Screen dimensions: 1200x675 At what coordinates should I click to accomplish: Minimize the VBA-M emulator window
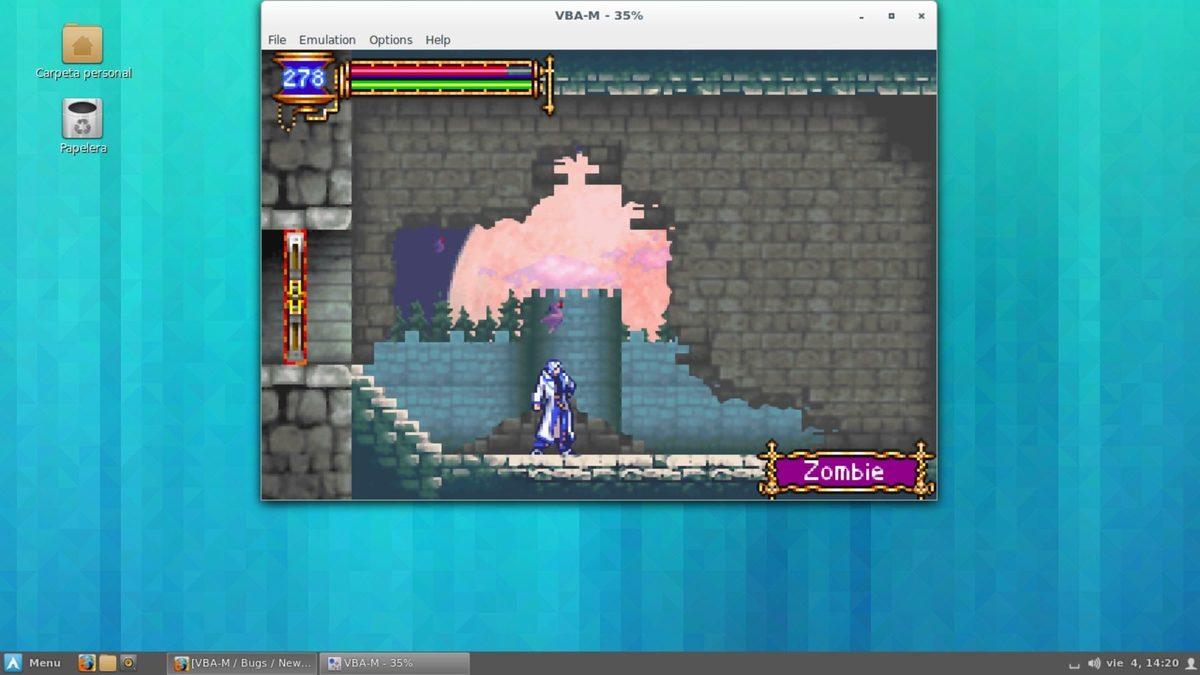(861, 16)
